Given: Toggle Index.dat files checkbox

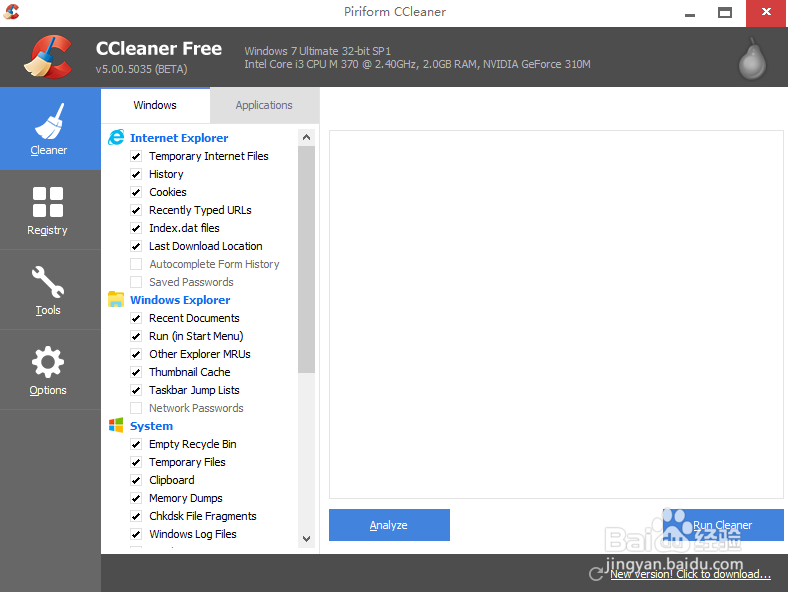Looking at the screenshot, I should (136, 228).
